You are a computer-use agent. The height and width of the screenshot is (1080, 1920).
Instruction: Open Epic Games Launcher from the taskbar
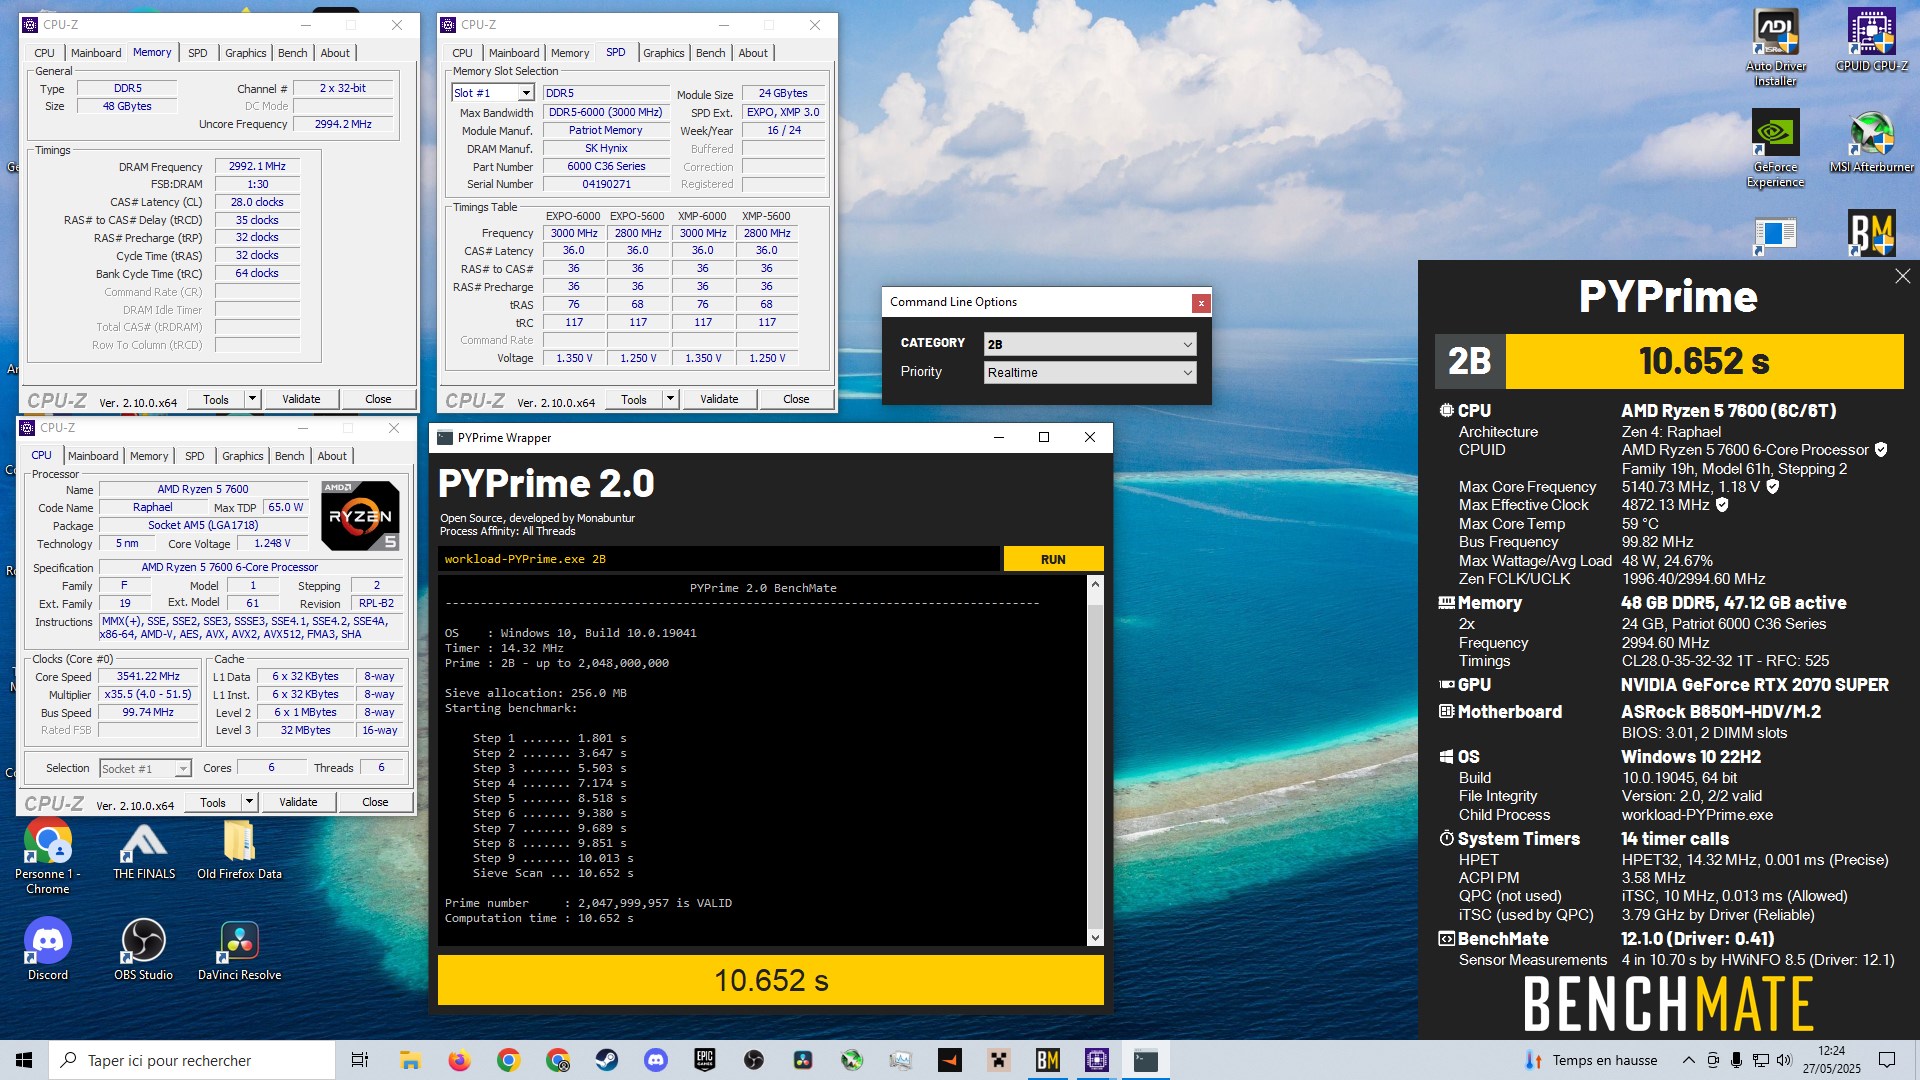click(x=705, y=1060)
